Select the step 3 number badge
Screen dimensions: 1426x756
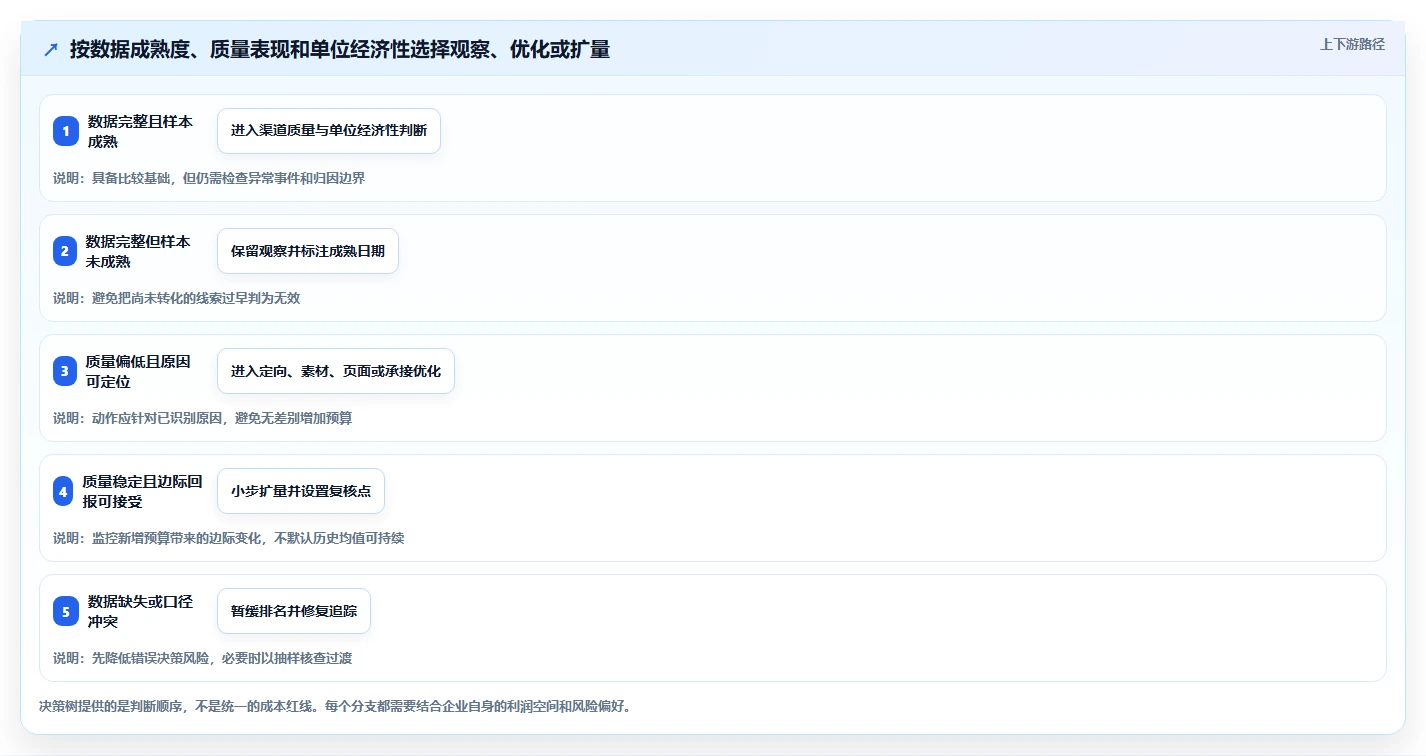click(66, 371)
